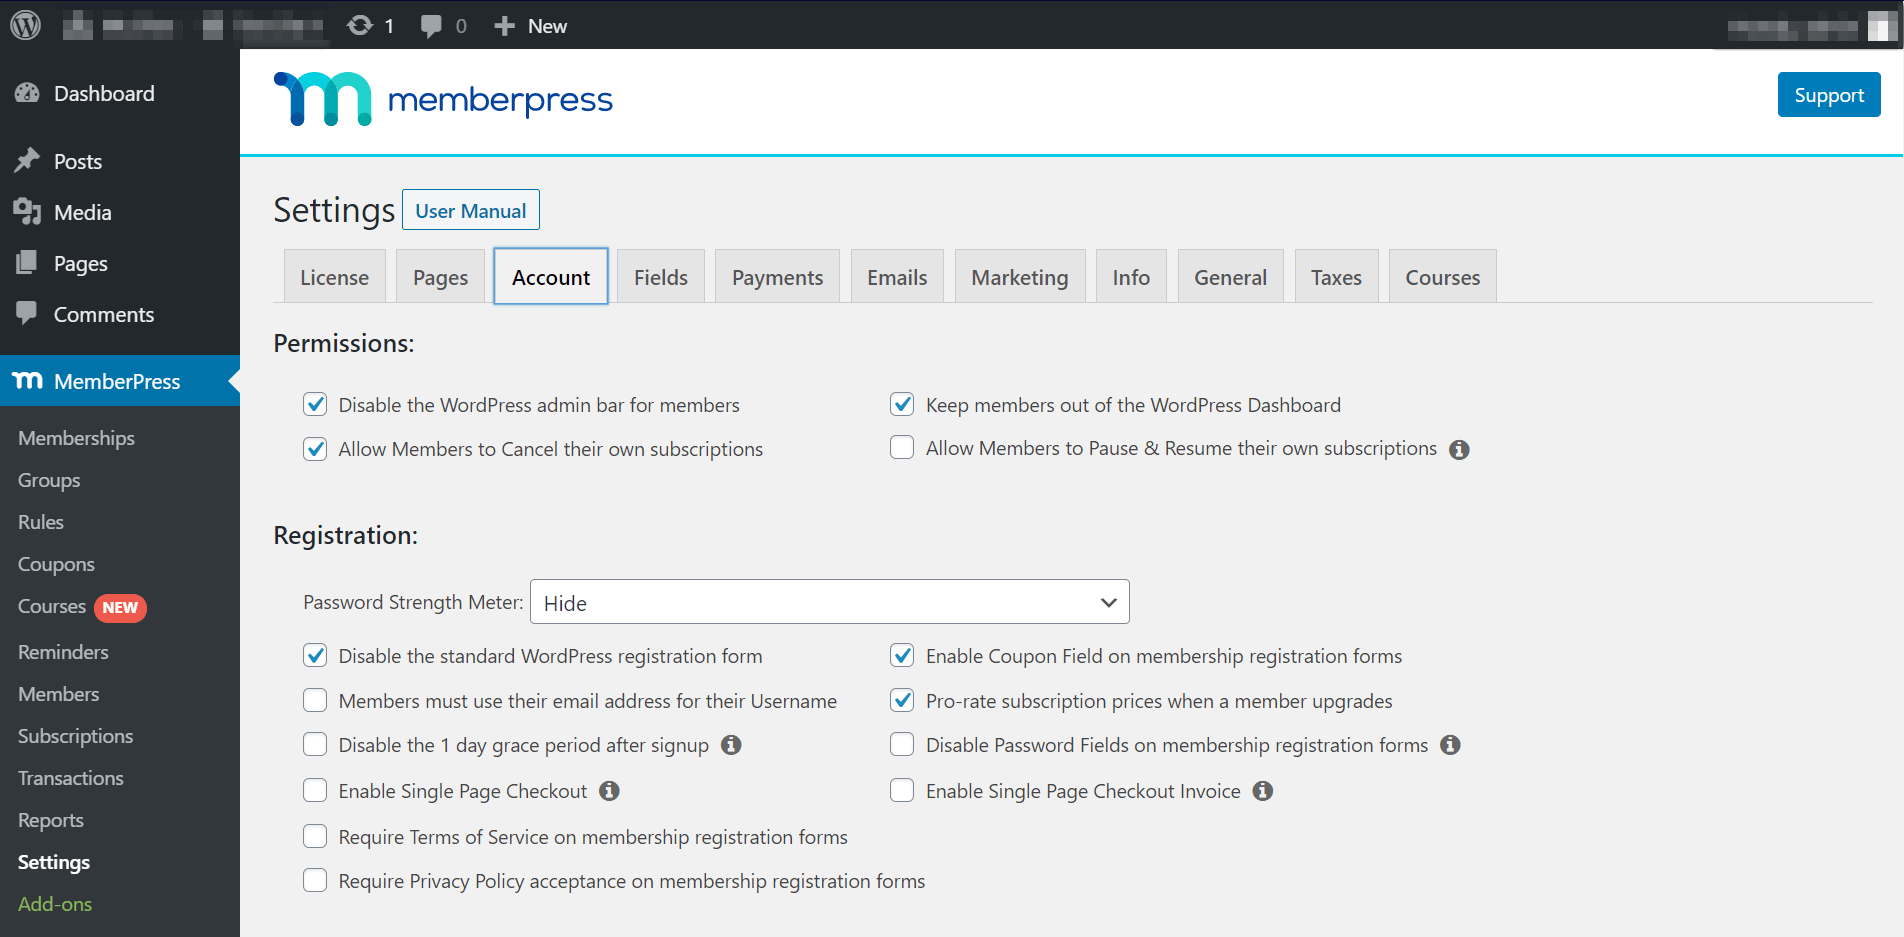This screenshot has height=937, width=1904.
Task: Click the Posts pin icon
Action: [x=27, y=161]
